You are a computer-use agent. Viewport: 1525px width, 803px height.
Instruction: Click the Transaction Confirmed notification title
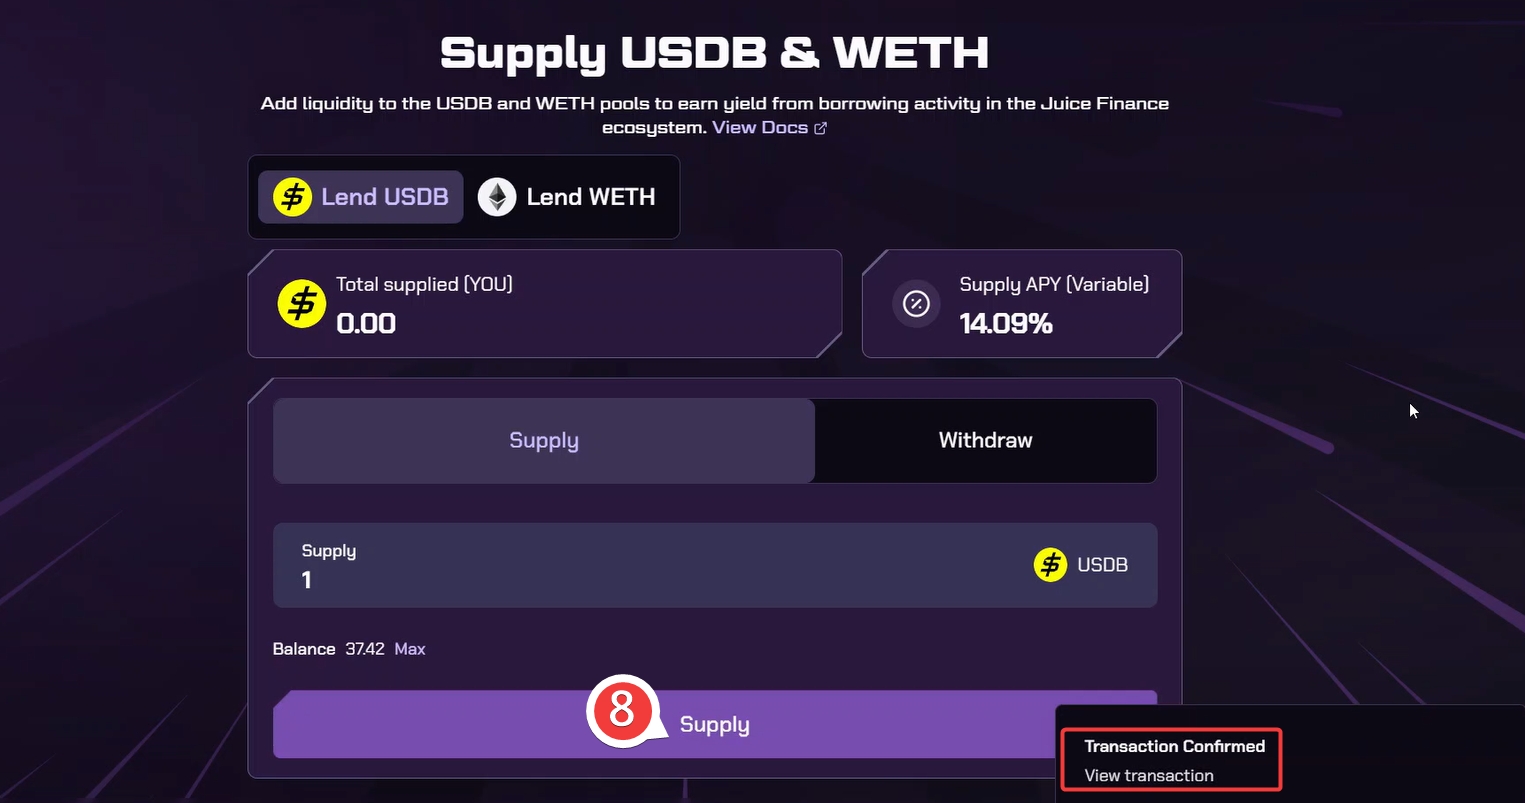click(x=1174, y=746)
